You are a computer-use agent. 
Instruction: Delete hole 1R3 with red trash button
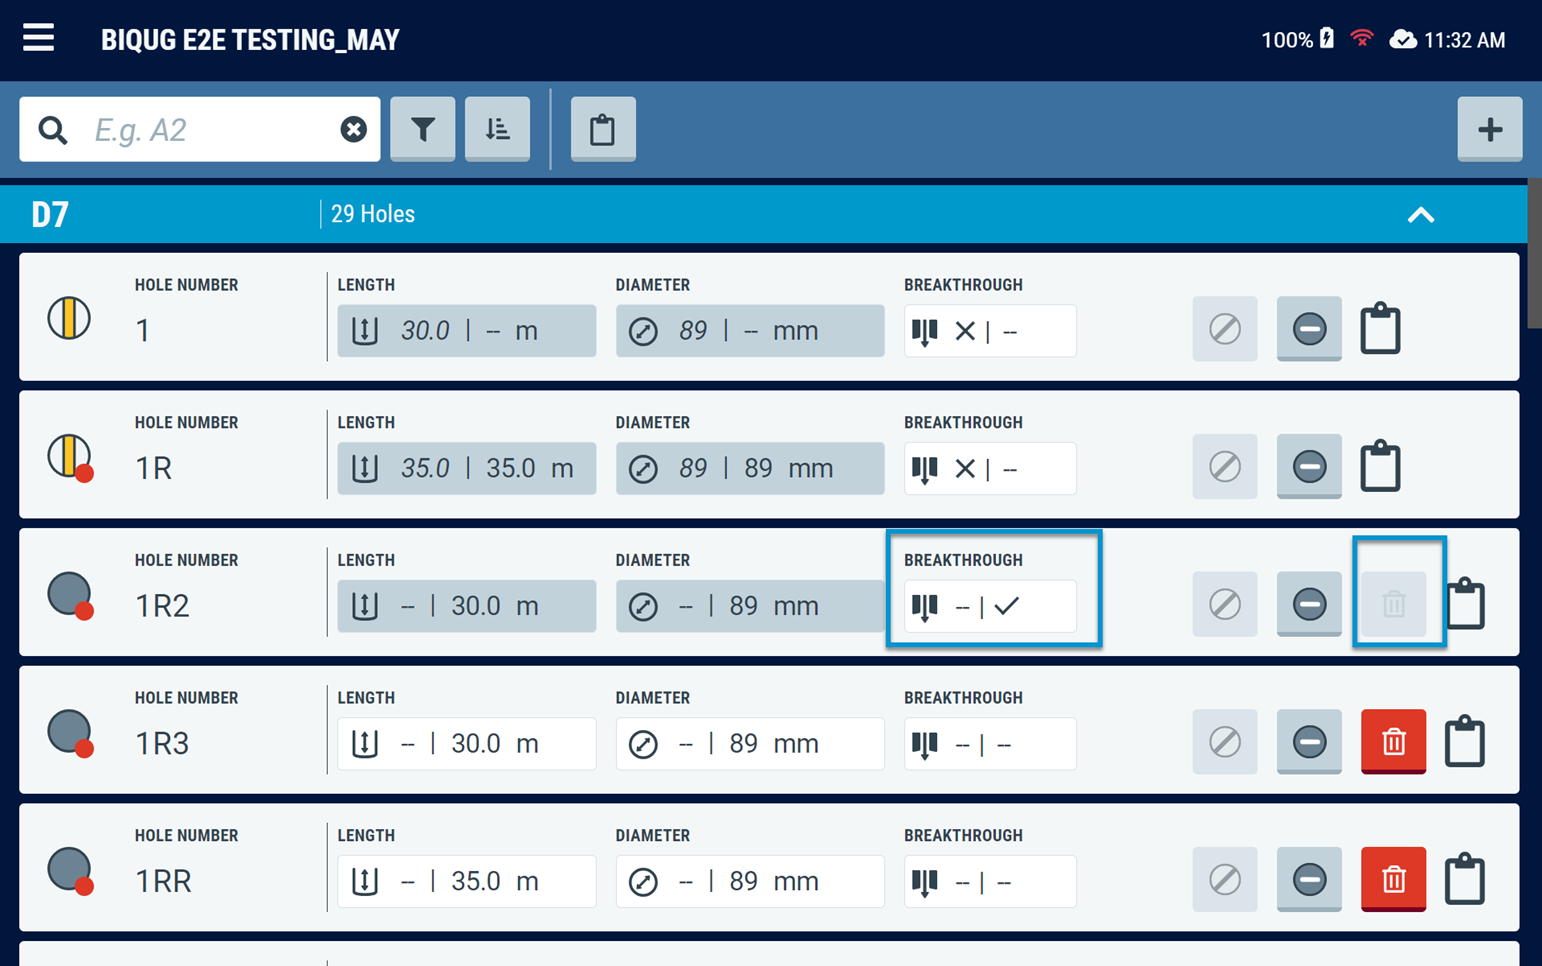[1394, 742]
